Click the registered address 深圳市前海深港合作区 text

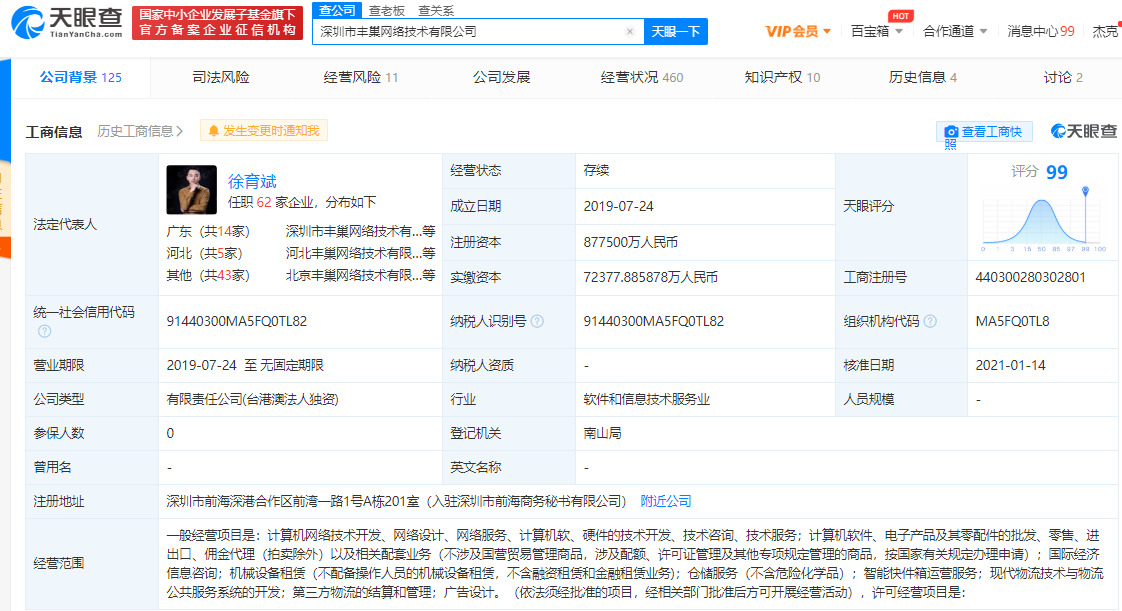pos(396,501)
